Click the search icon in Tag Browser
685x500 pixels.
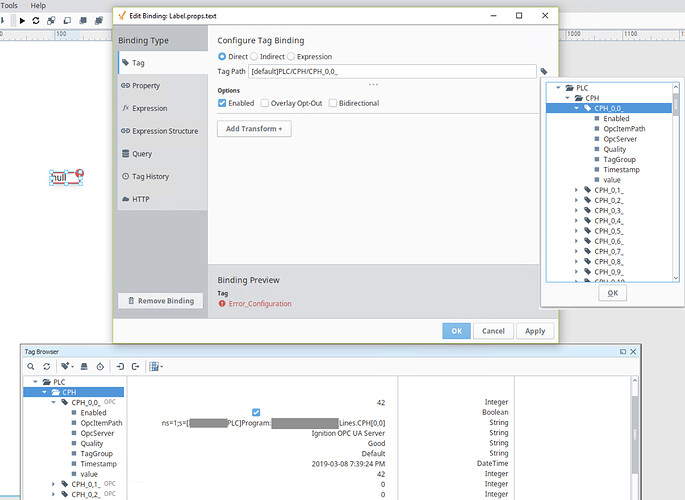click(x=31, y=367)
